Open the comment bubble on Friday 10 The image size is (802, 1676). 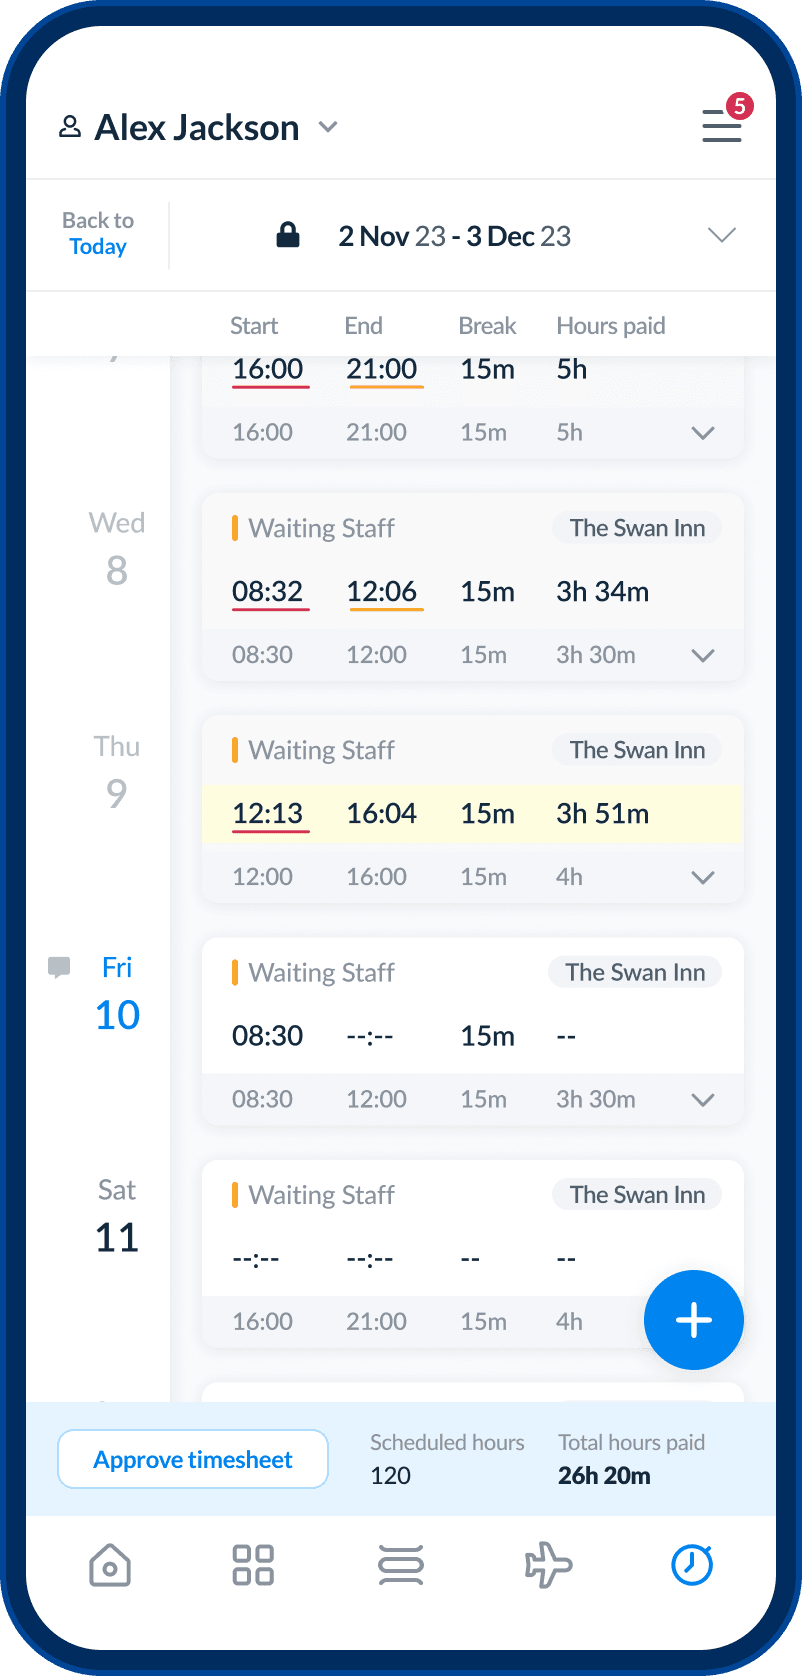pyautogui.click(x=59, y=967)
